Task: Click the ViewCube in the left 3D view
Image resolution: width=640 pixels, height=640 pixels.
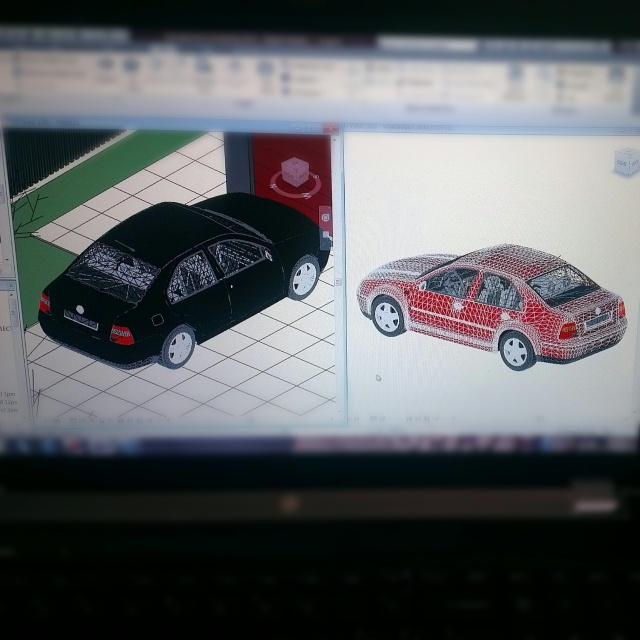Action: click(x=295, y=171)
